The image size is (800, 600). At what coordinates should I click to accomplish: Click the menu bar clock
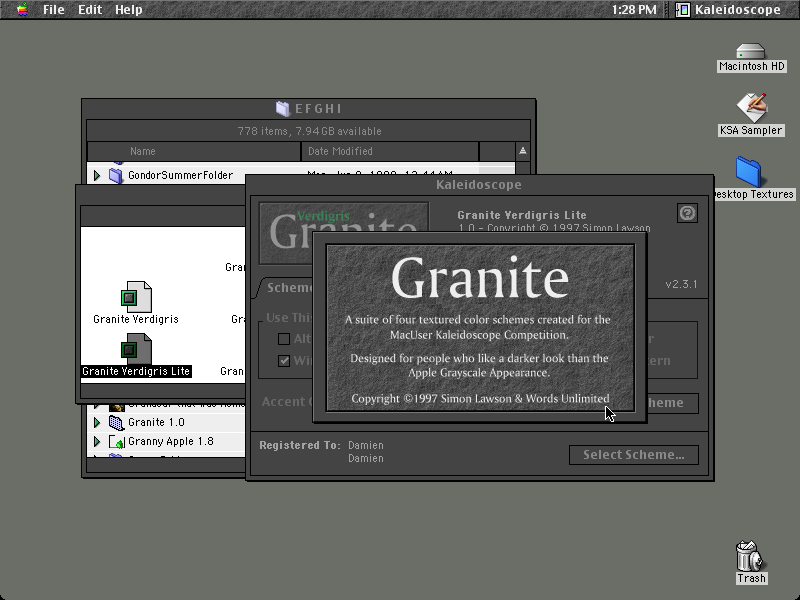(634, 10)
